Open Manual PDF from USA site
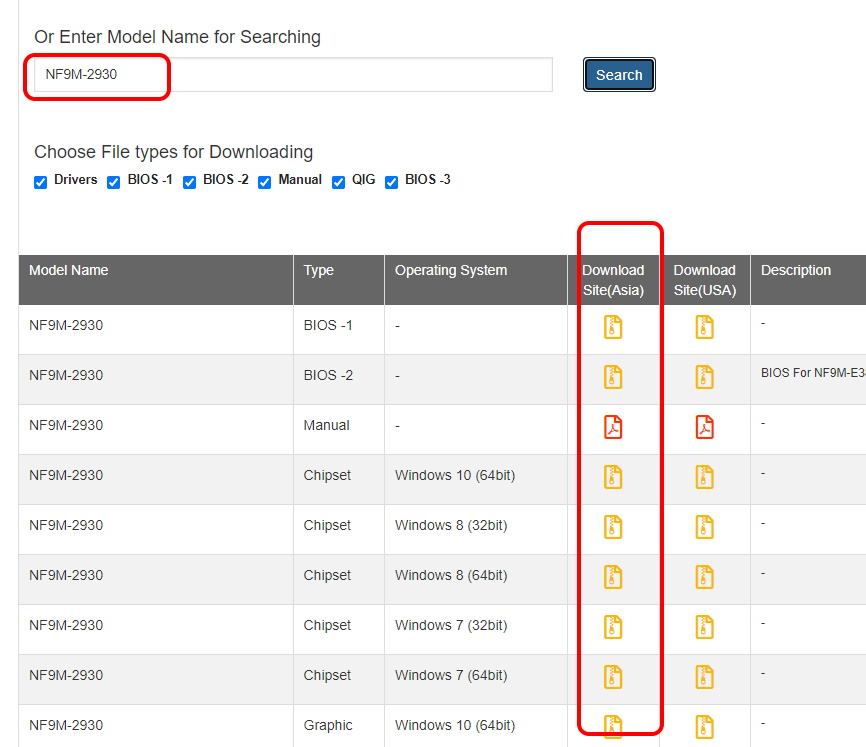The height and width of the screenshot is (747, 866). click(x=705, y=427)
